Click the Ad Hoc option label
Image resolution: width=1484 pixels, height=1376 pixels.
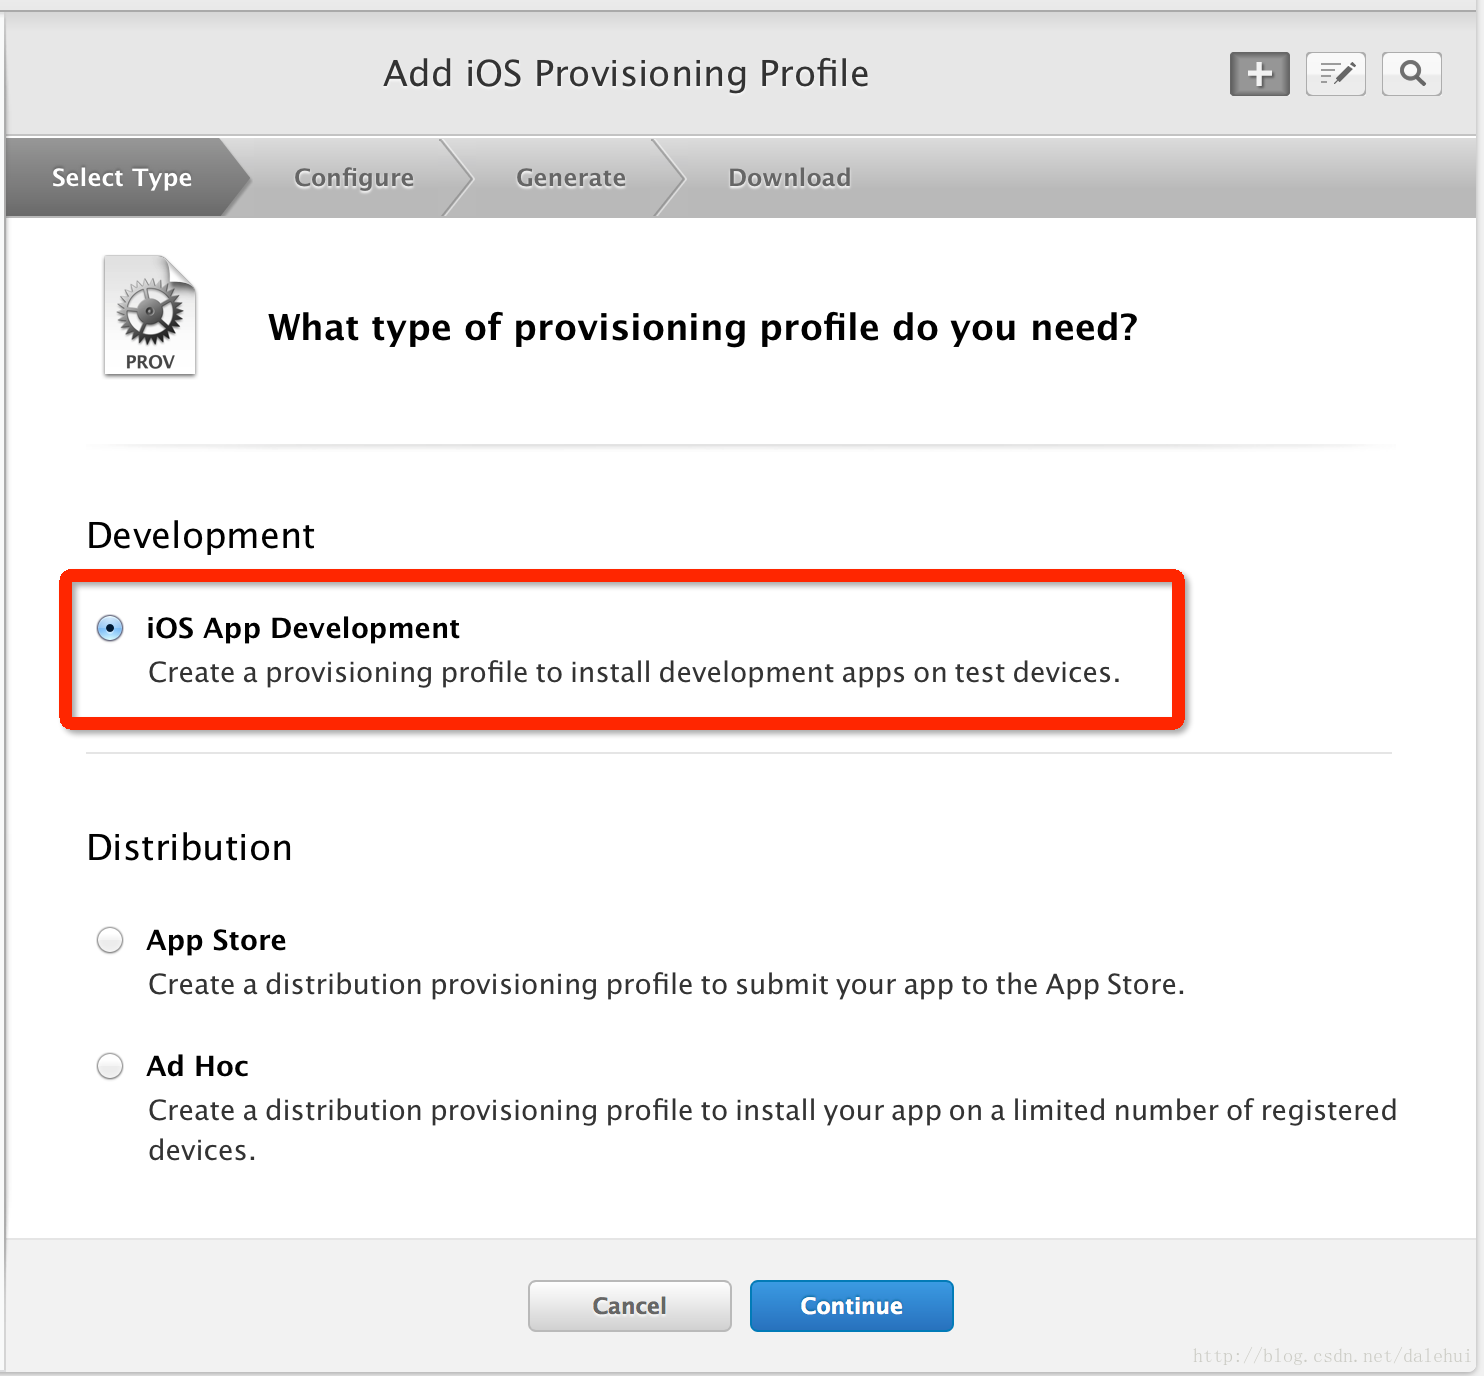click(197, 1066)
